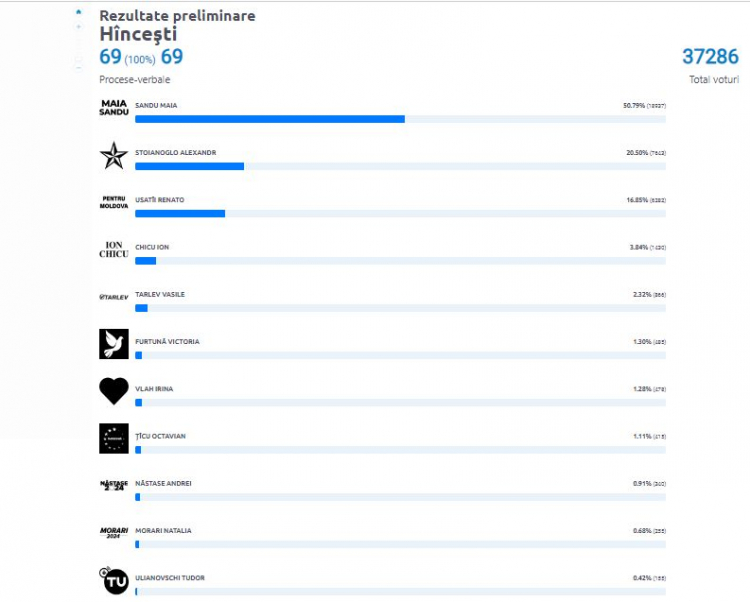Image resolution: width=750 pixels, height=602 pixels.
Task: Click the Sandu Maia vote progress bar
Action: tap(400, 119)
